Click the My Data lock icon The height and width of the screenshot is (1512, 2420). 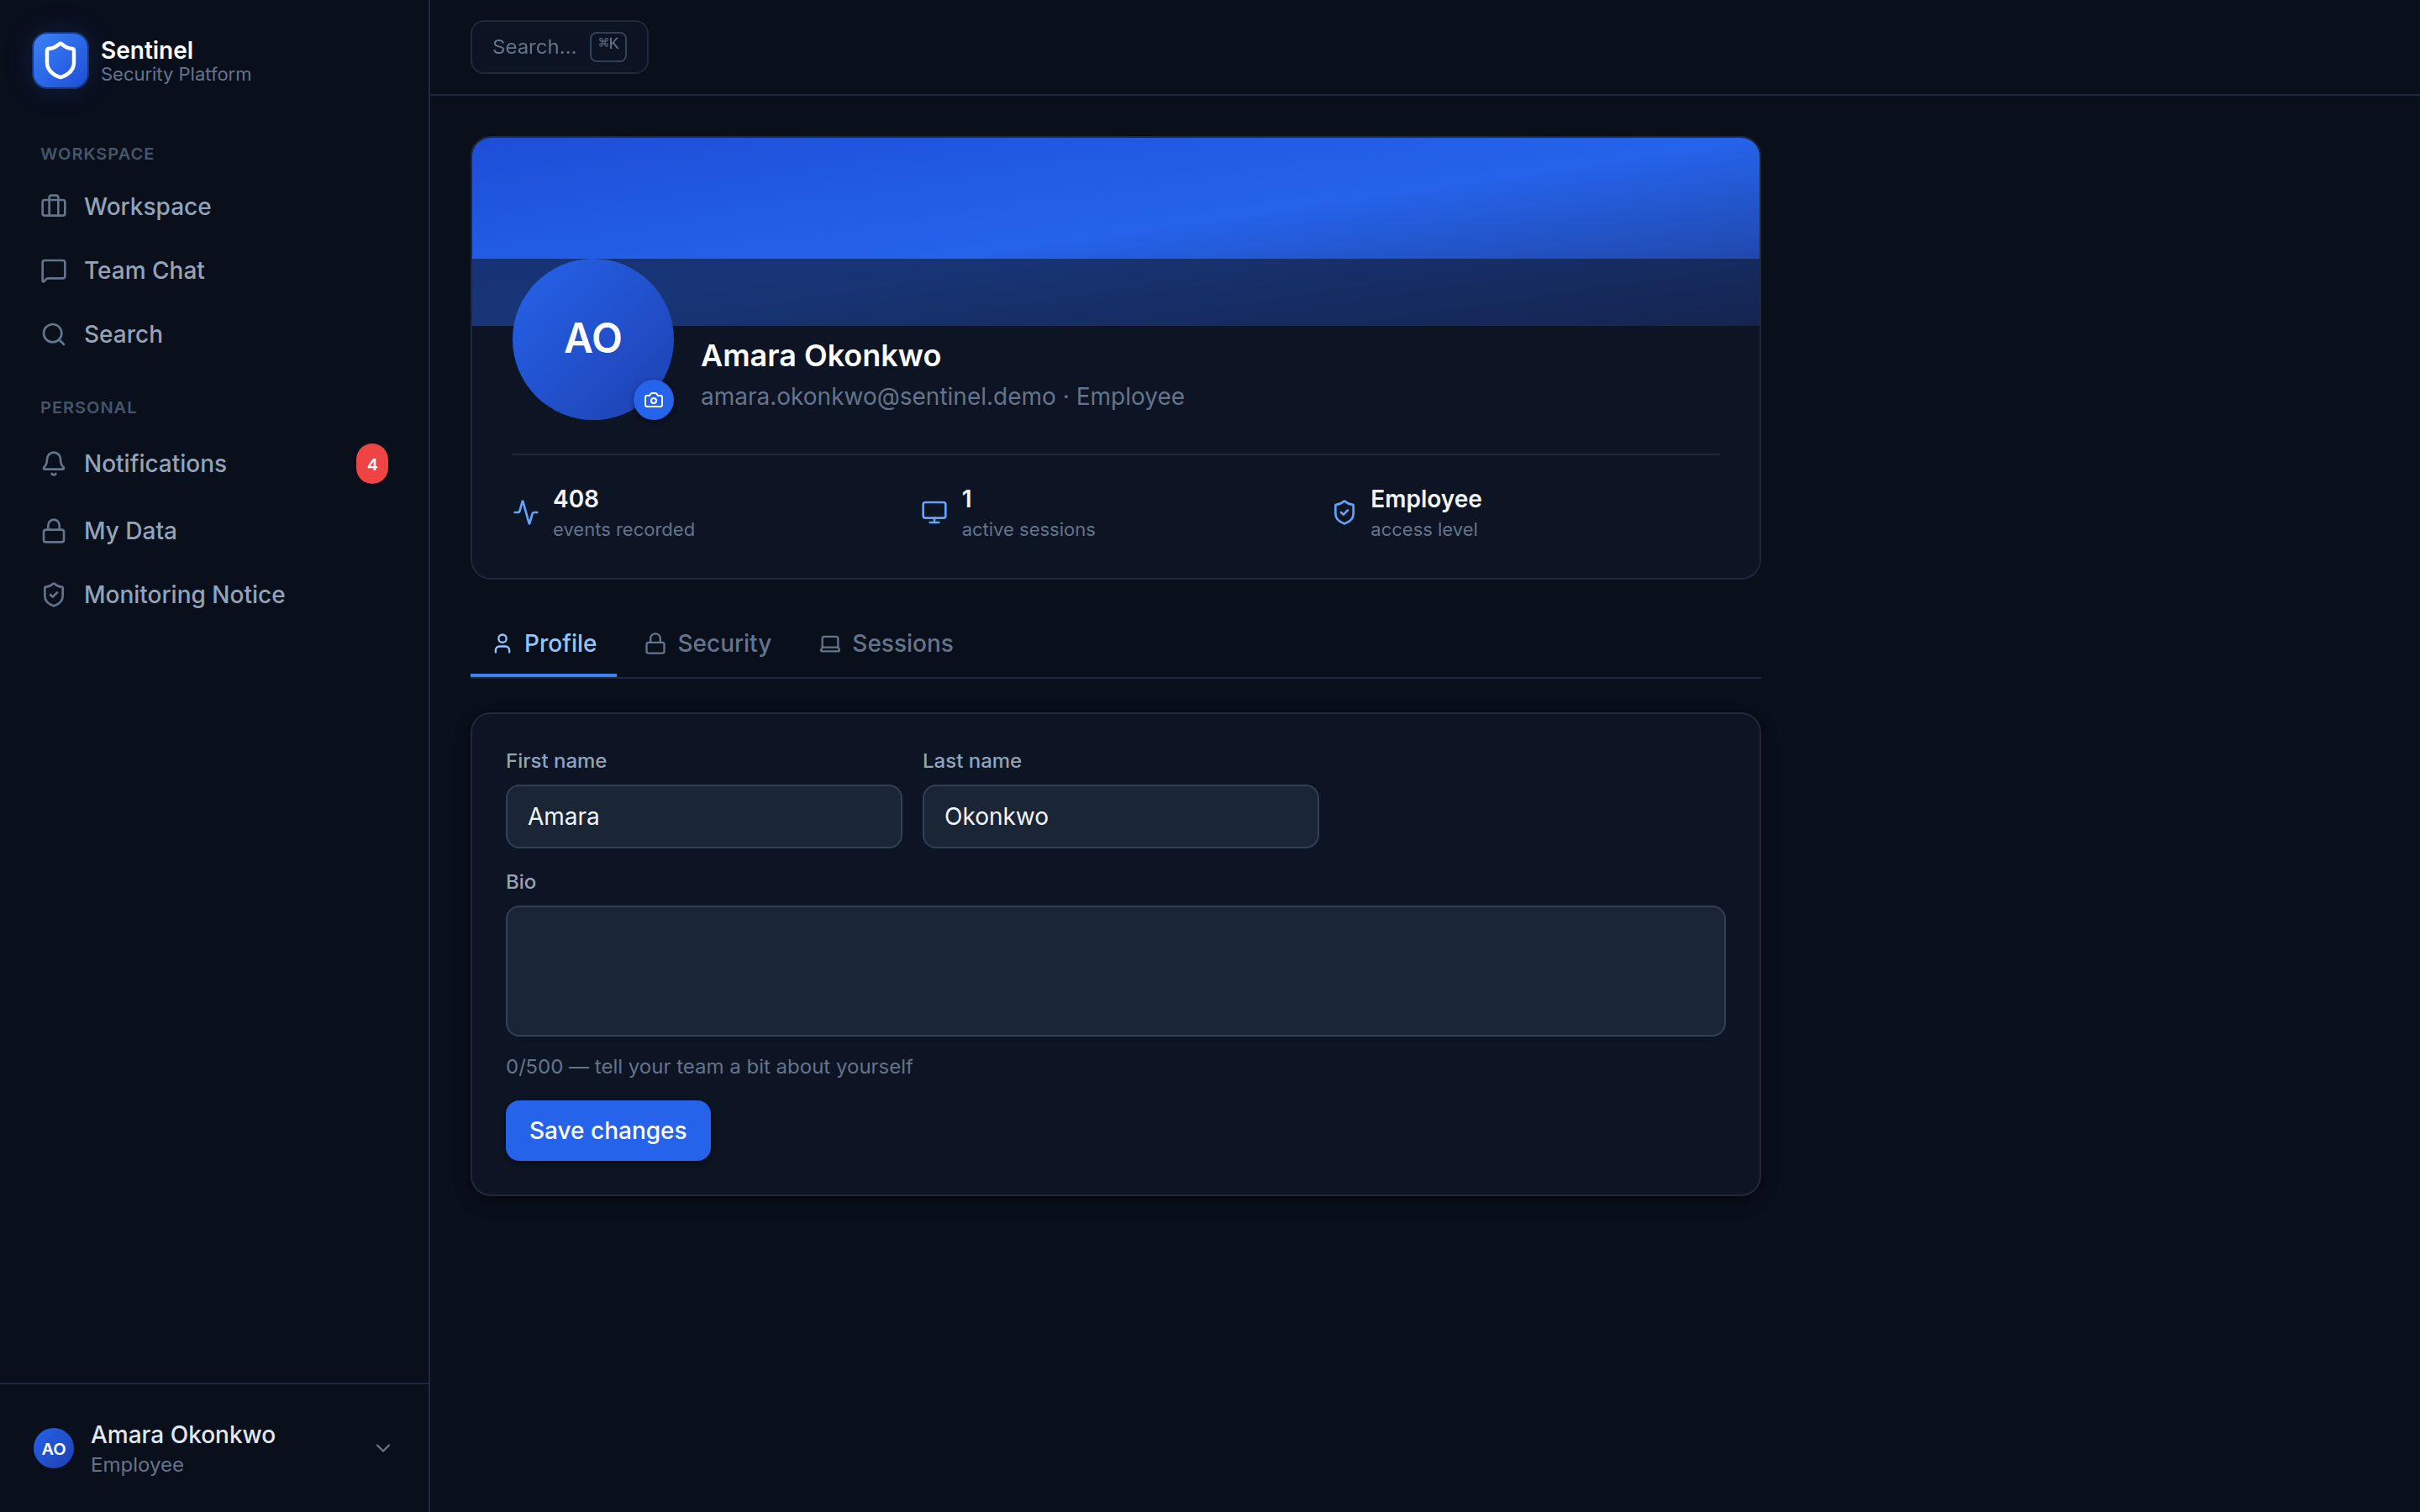pos(54,530)
